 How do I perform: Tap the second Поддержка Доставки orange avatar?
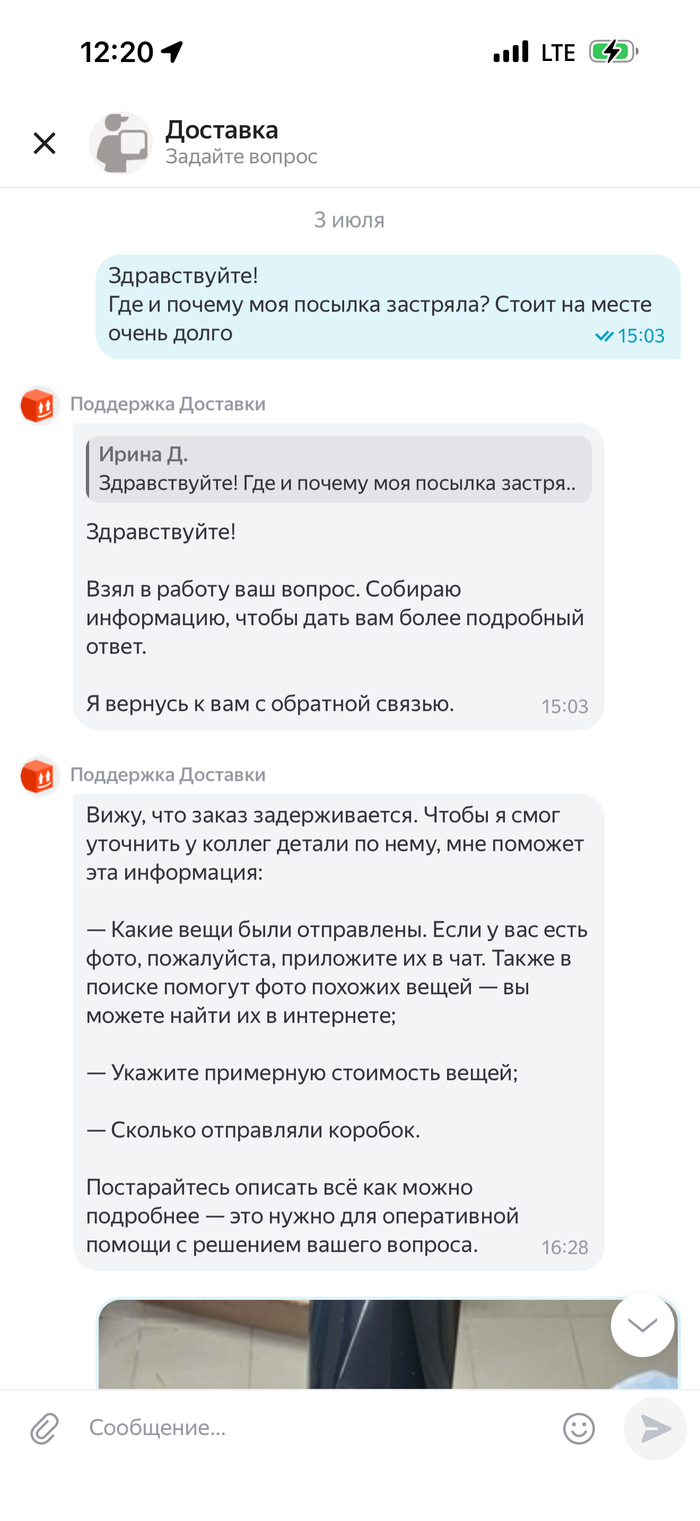point(39,776)
